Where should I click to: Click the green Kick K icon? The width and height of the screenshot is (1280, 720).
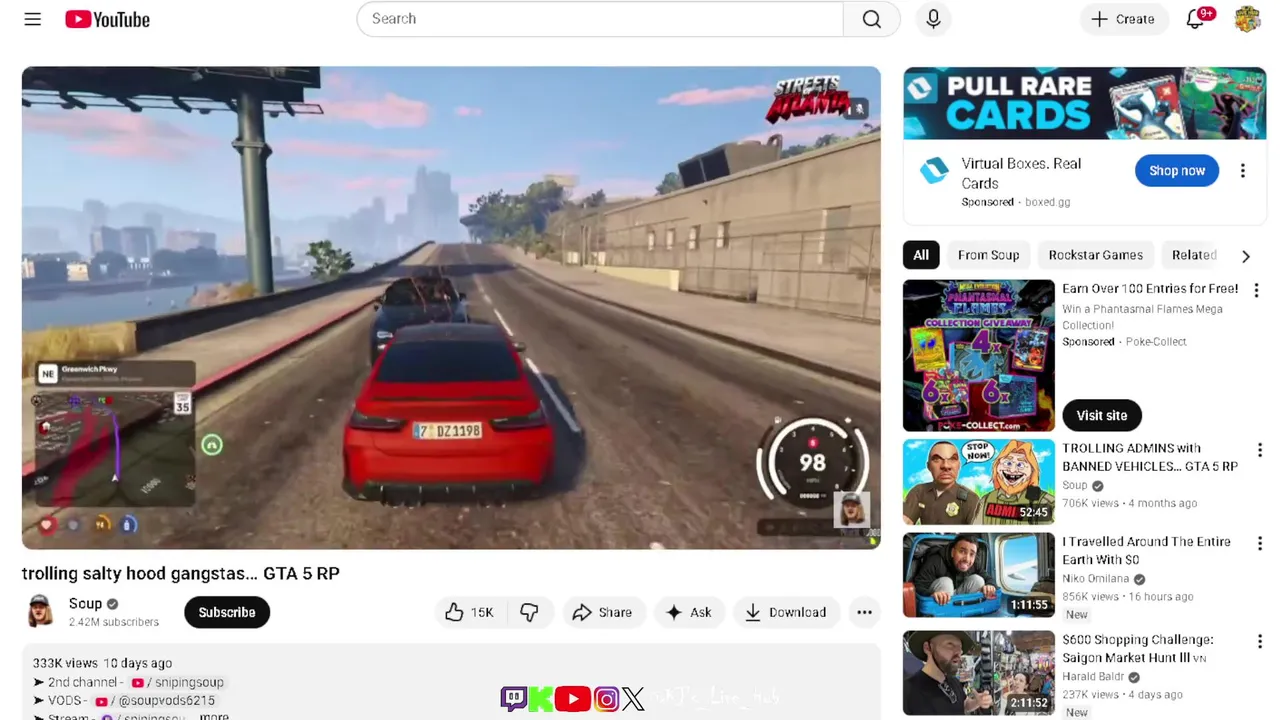click(x=541, y=698)
